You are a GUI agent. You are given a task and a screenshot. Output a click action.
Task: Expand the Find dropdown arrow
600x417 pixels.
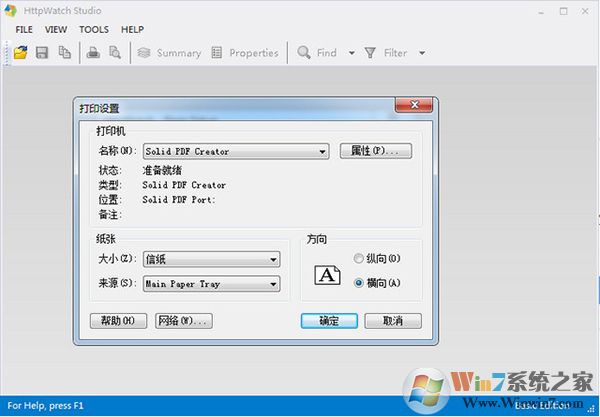coord(352,53)
